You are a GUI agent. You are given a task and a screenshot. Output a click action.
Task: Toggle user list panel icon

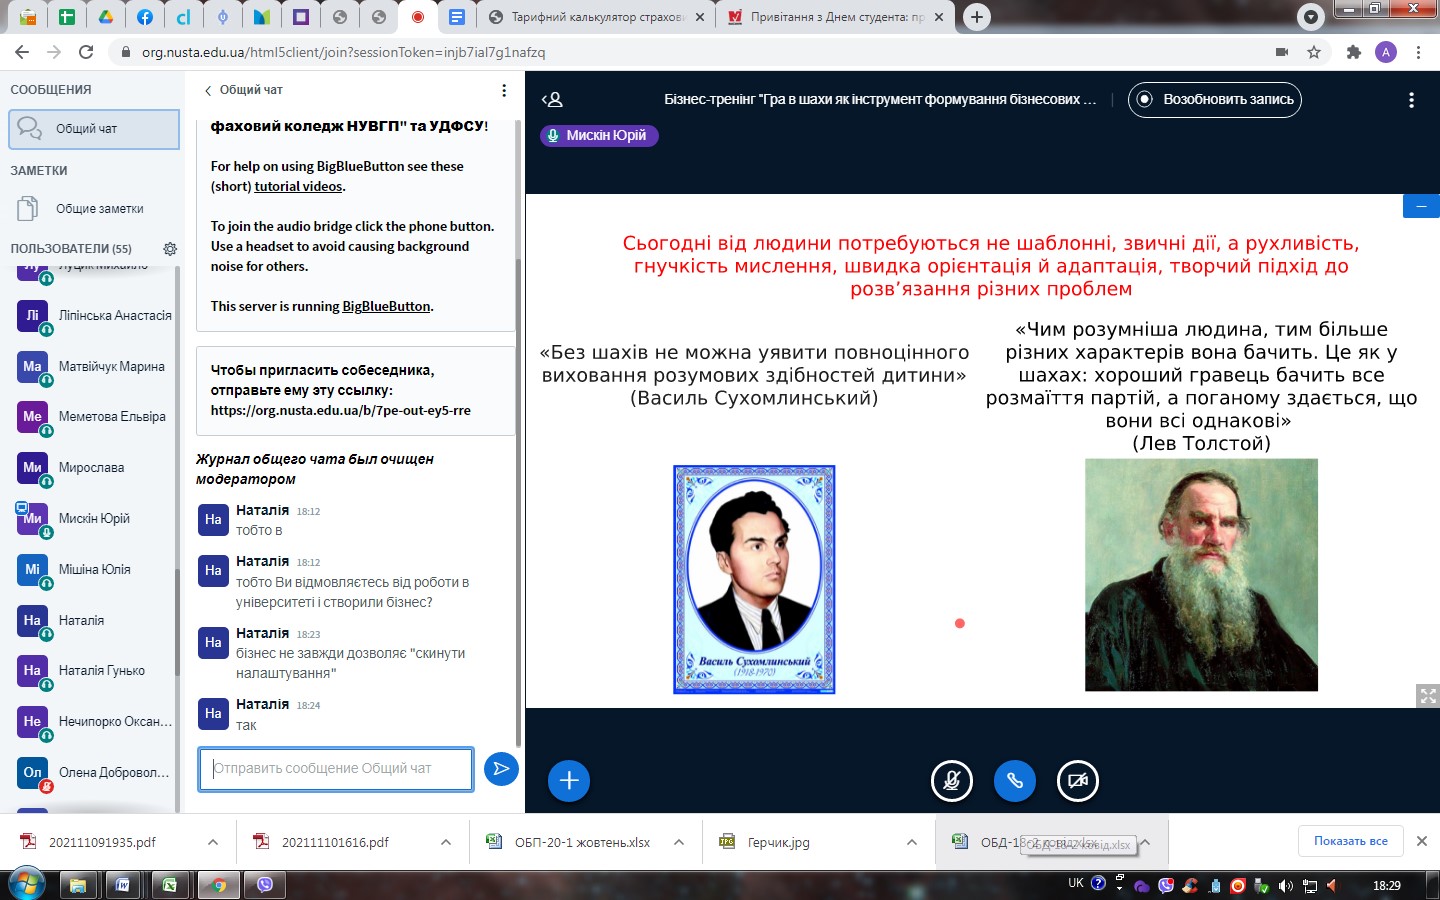click(x=552, y=99)
